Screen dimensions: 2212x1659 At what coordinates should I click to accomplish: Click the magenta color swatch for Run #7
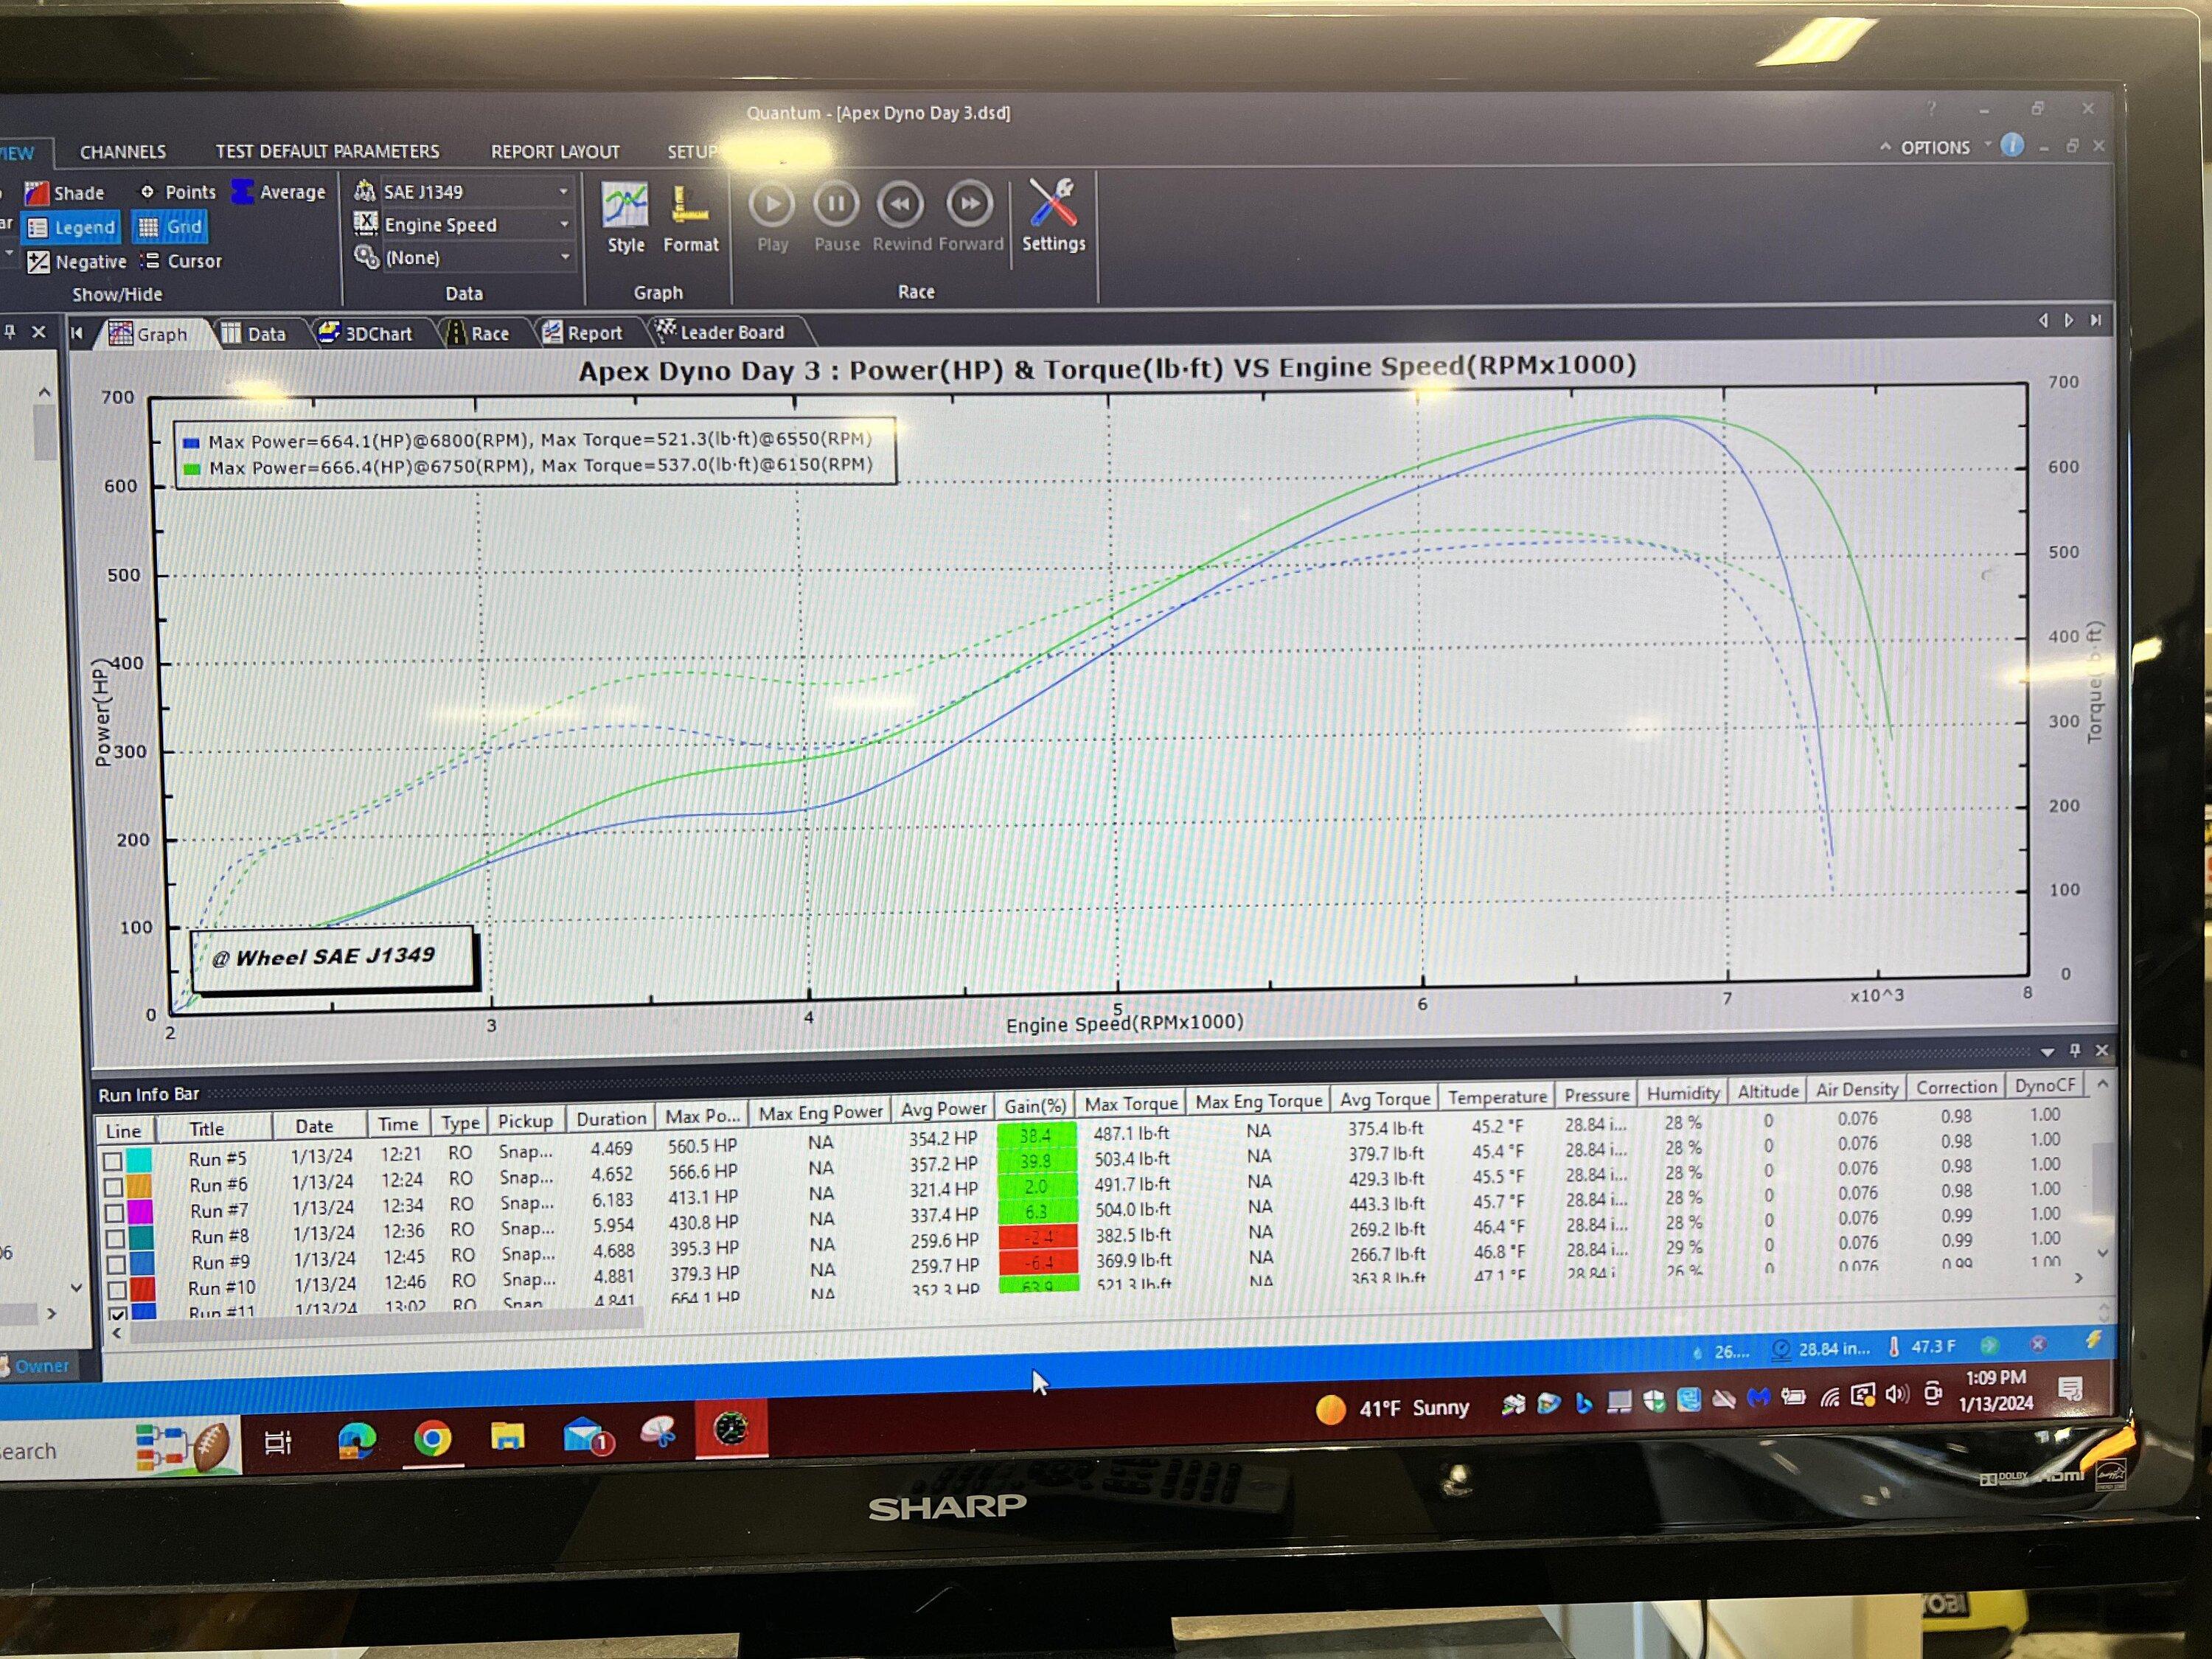pos(141,1212)
